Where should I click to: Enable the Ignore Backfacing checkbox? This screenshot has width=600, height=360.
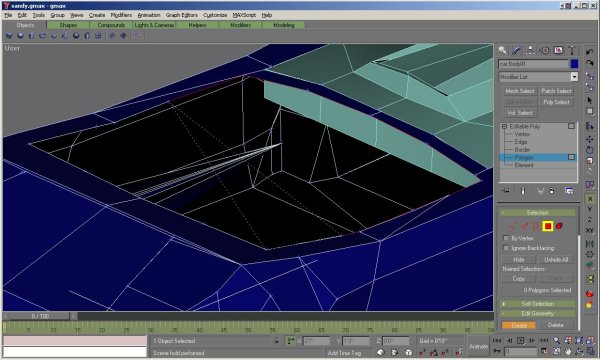[x=506, y=248]
